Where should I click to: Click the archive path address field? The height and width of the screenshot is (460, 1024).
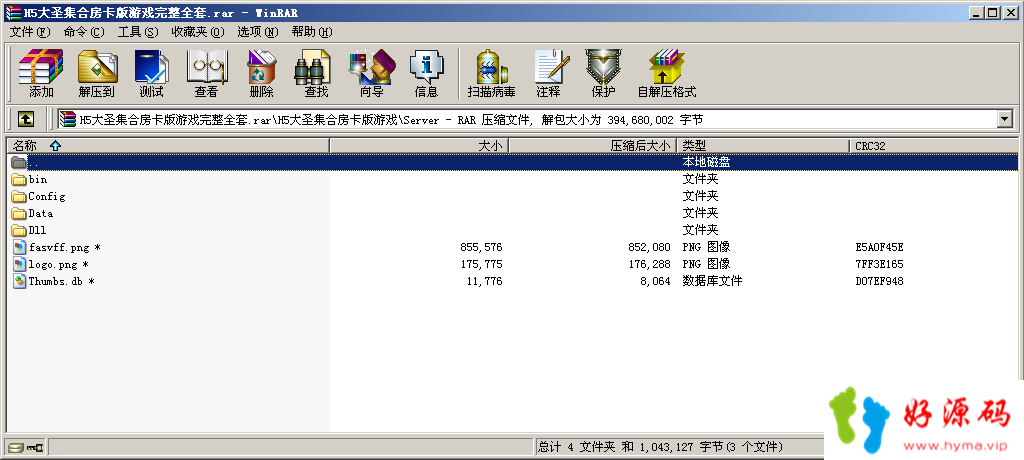pyautogui.click(x=536, y=119)
